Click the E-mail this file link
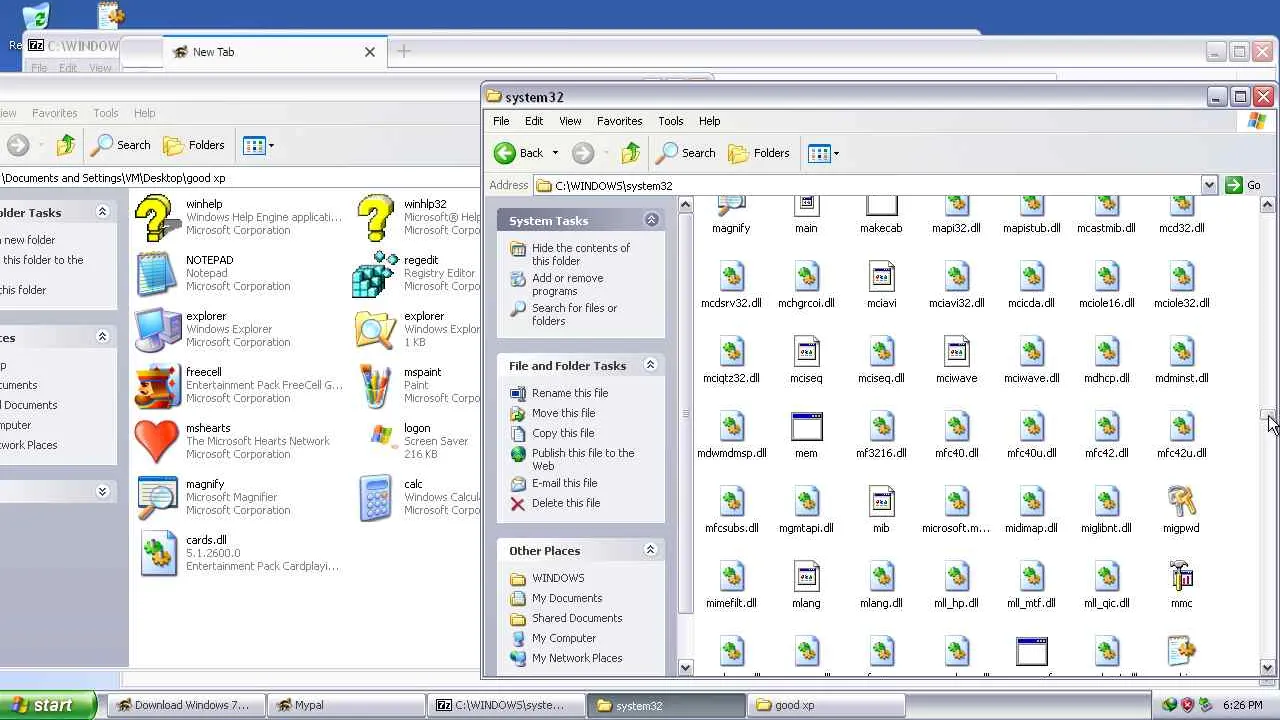Viewport: 1280px width, 720px height. [x=564, y=483]
